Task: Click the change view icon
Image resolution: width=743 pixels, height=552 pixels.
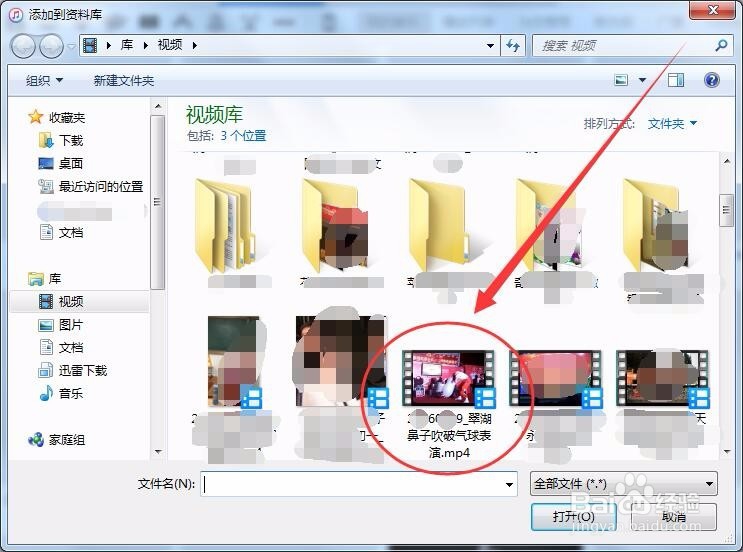Action: point(621,80)
